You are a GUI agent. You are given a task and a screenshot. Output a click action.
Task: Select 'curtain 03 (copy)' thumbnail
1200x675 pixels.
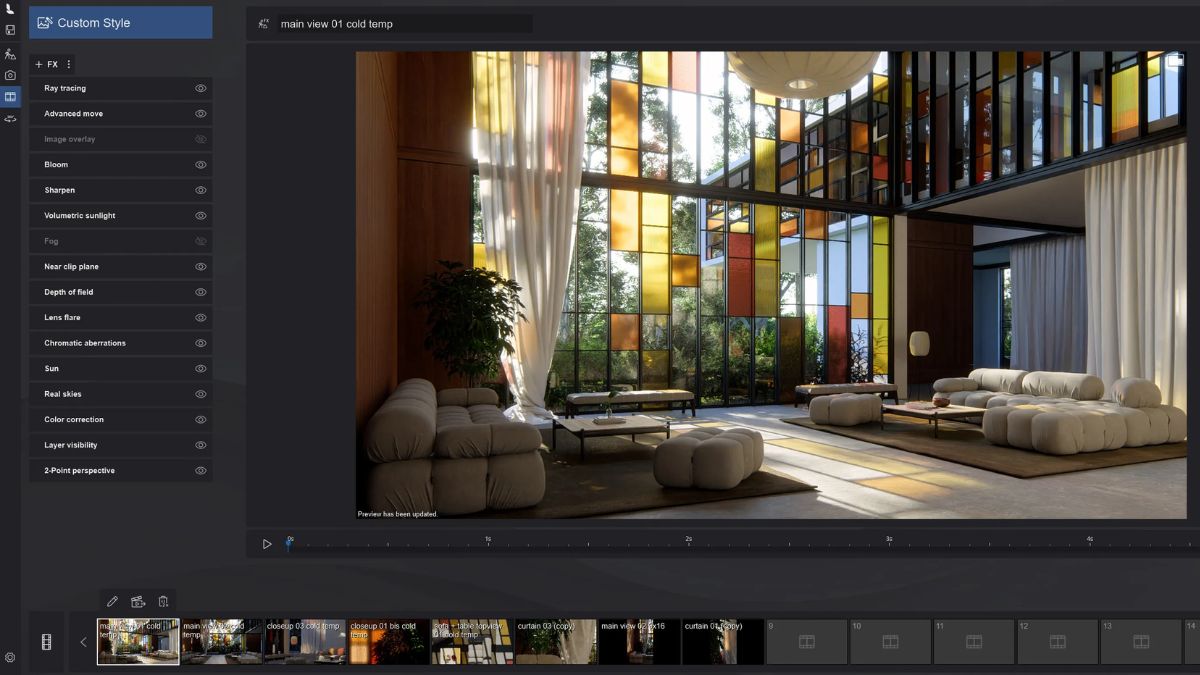coord(556,642)
